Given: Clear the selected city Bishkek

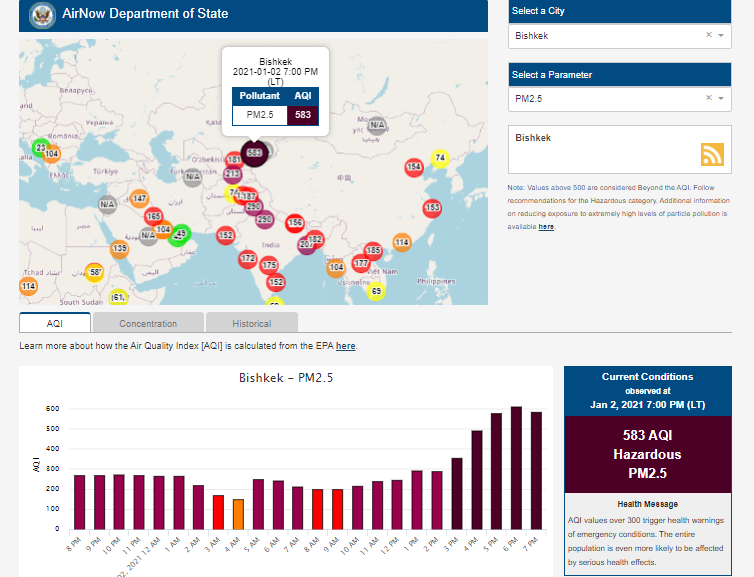Looking at the screenshot, I should (708, 35).
